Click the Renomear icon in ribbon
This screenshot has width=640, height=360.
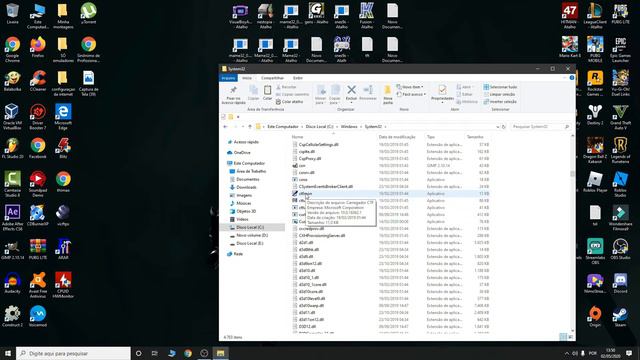click(x=368, y=89)
